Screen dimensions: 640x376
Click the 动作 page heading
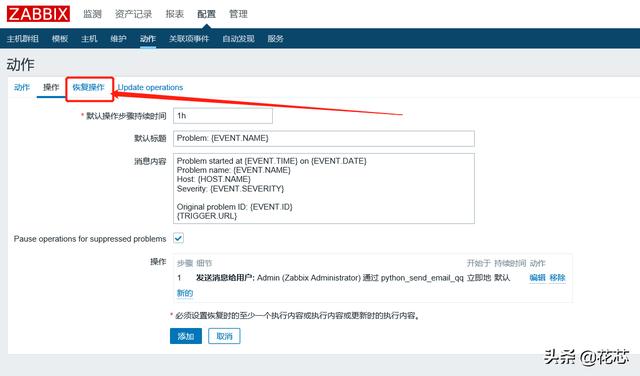(20, 65)
